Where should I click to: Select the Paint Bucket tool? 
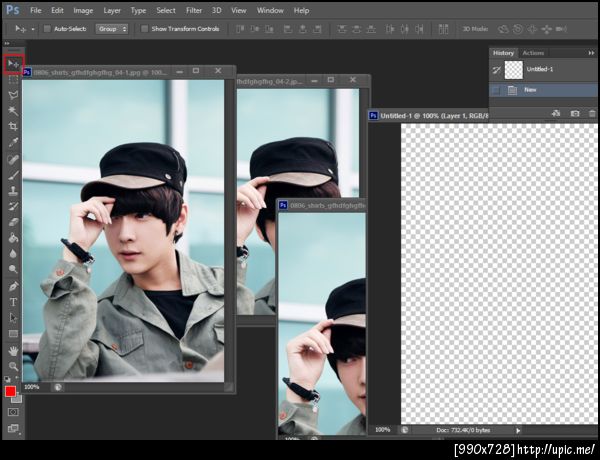pyautogui.click(x=13, y=238)
